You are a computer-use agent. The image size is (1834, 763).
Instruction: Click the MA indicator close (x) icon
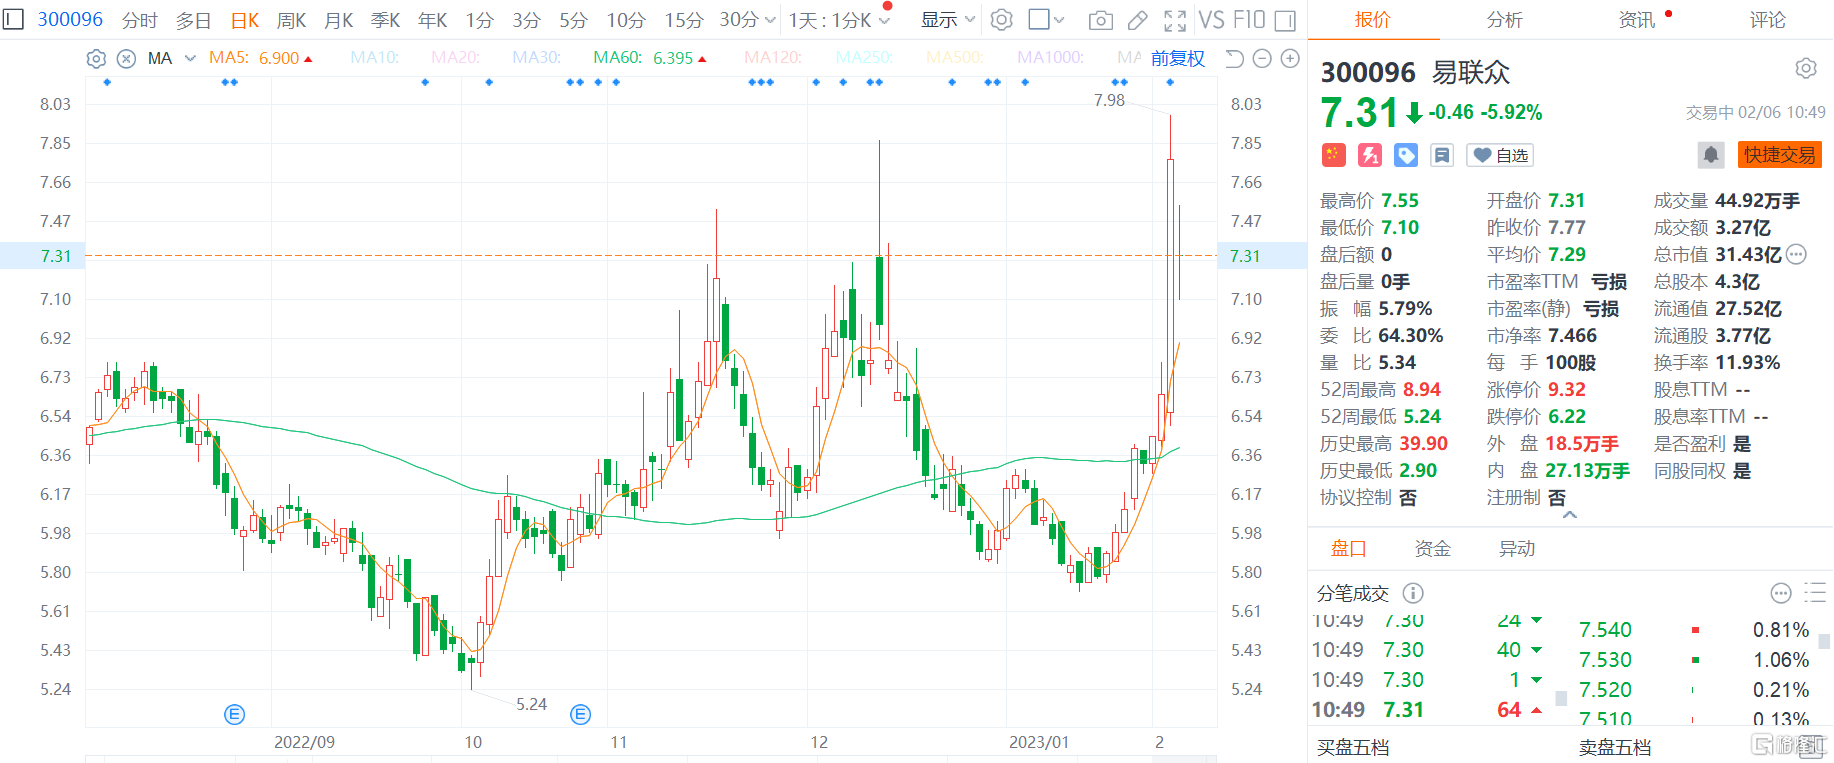[126, 59]
